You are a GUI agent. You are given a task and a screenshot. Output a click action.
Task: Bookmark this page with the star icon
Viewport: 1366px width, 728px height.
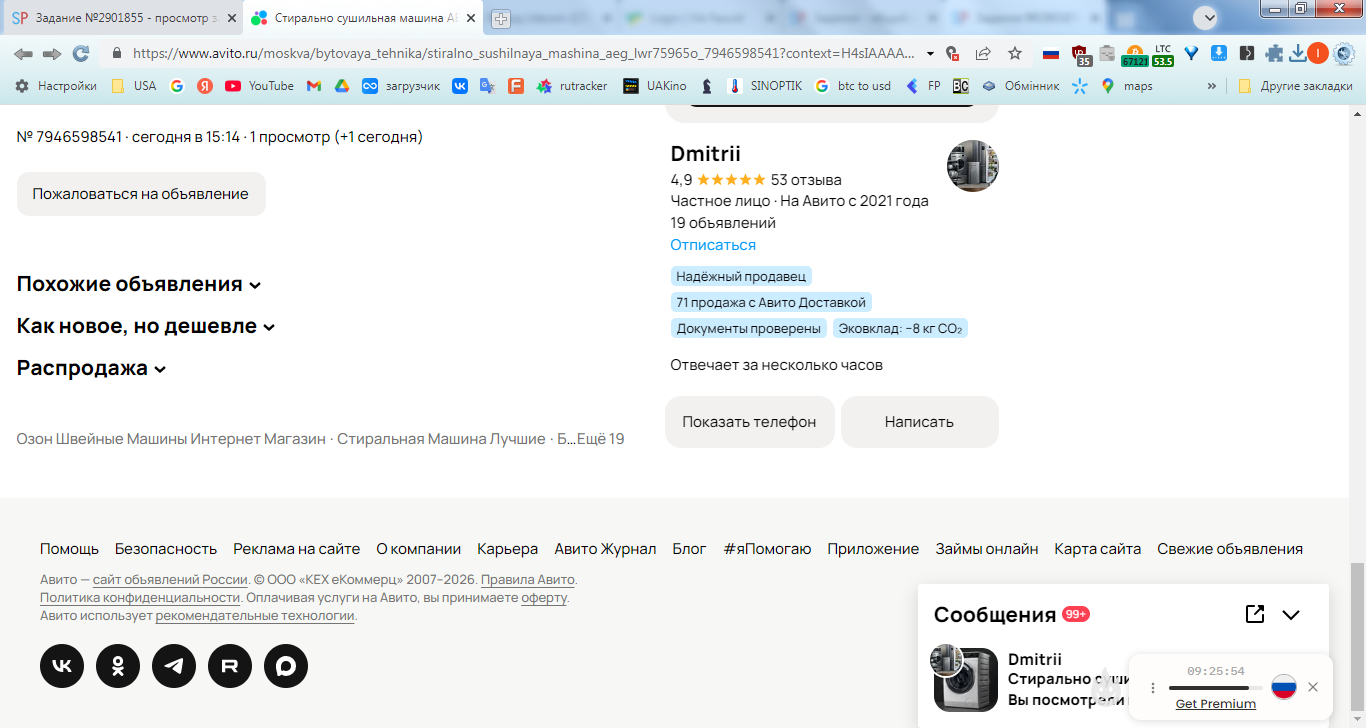click(1015, 53)
